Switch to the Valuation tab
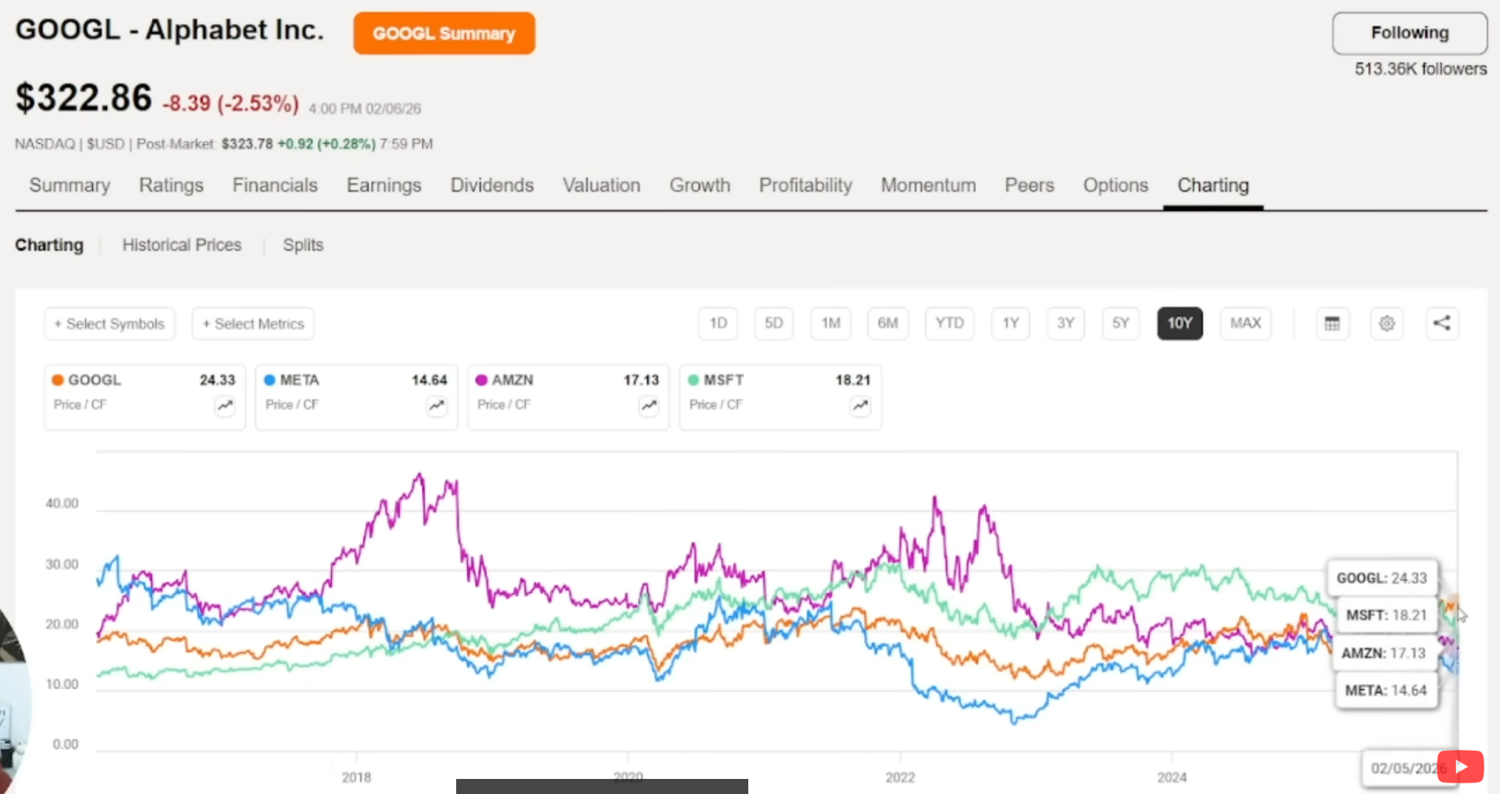The height and width of the screenshot is (794, 1500). (x=601, y=185)
